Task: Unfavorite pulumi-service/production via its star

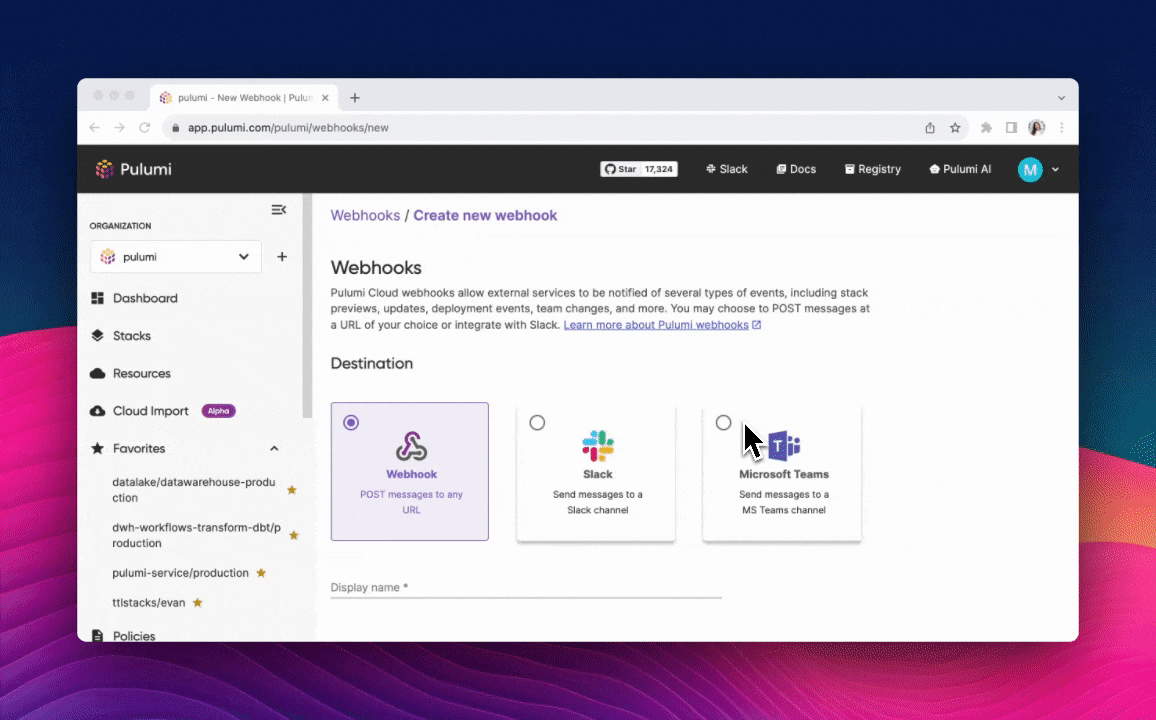Action: coord(261,573)
